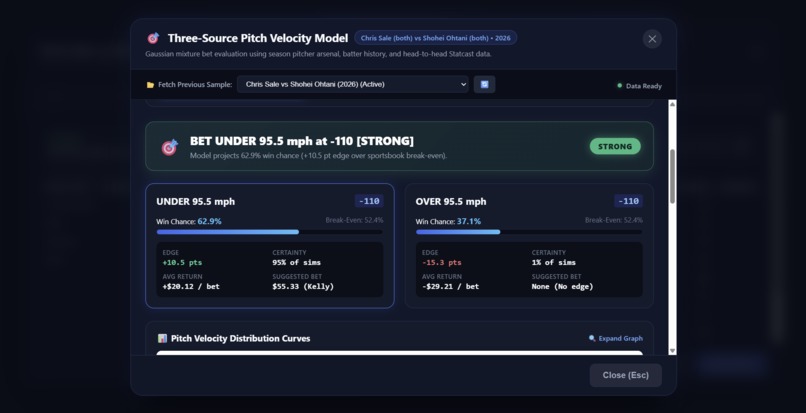The width and height of the screenshot is (806, 413).
Task: Click Break-Even 52.4% on OVER card
Action: pyautogui.click(x=614, y=220)
